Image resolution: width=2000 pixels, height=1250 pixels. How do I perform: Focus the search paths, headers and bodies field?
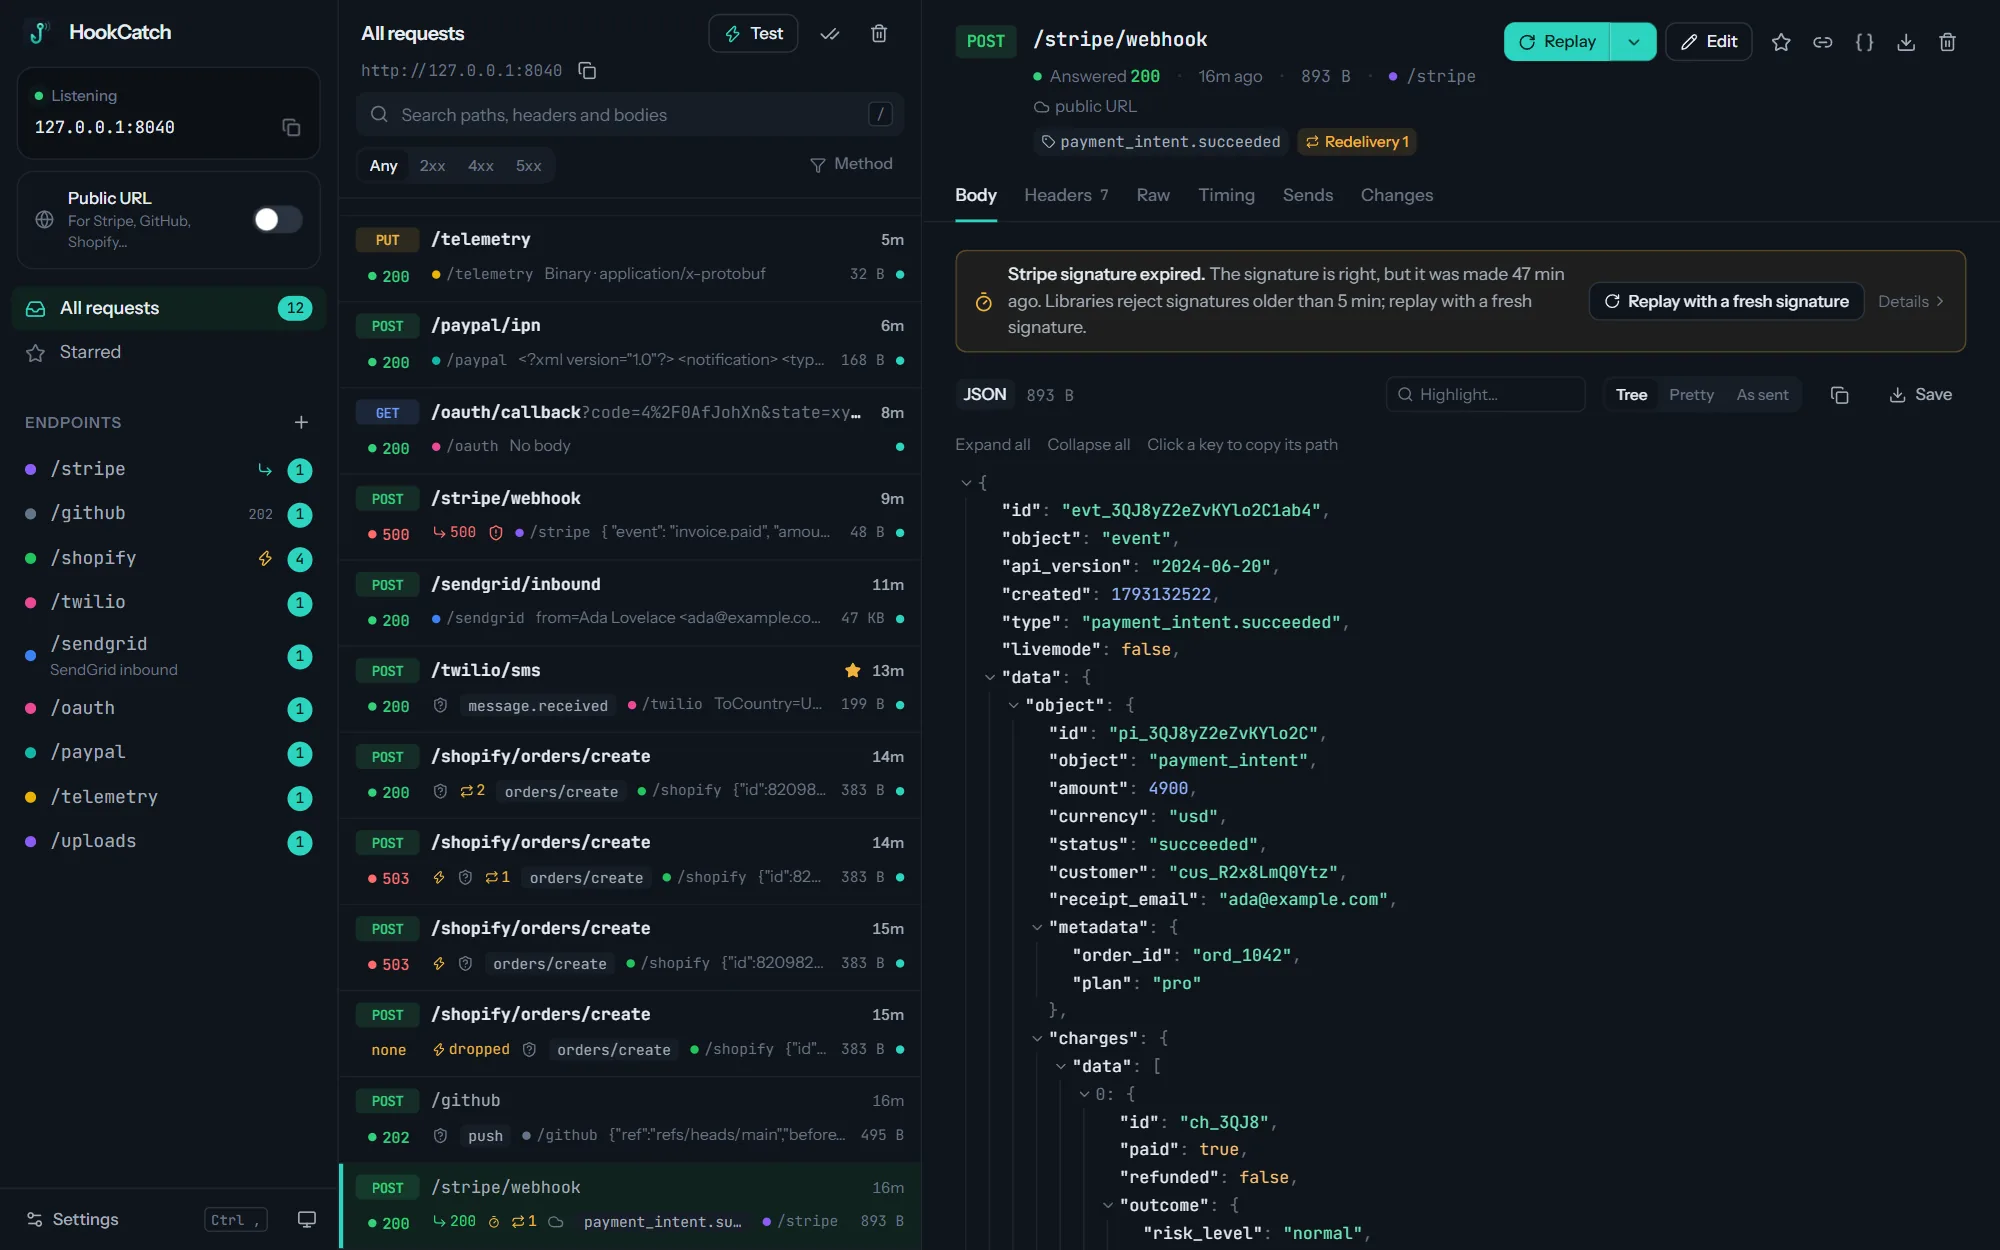coord(630,115)
